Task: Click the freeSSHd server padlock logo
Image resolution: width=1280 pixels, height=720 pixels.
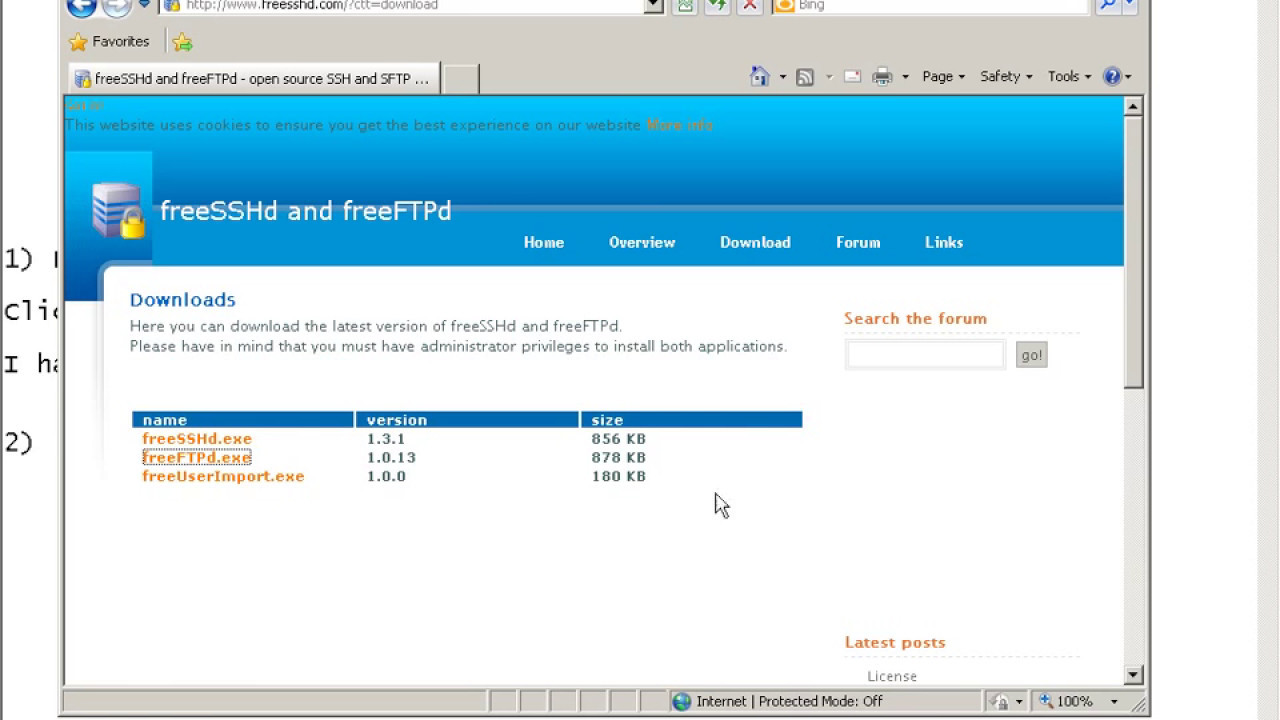Action: [x=118, y=210]
